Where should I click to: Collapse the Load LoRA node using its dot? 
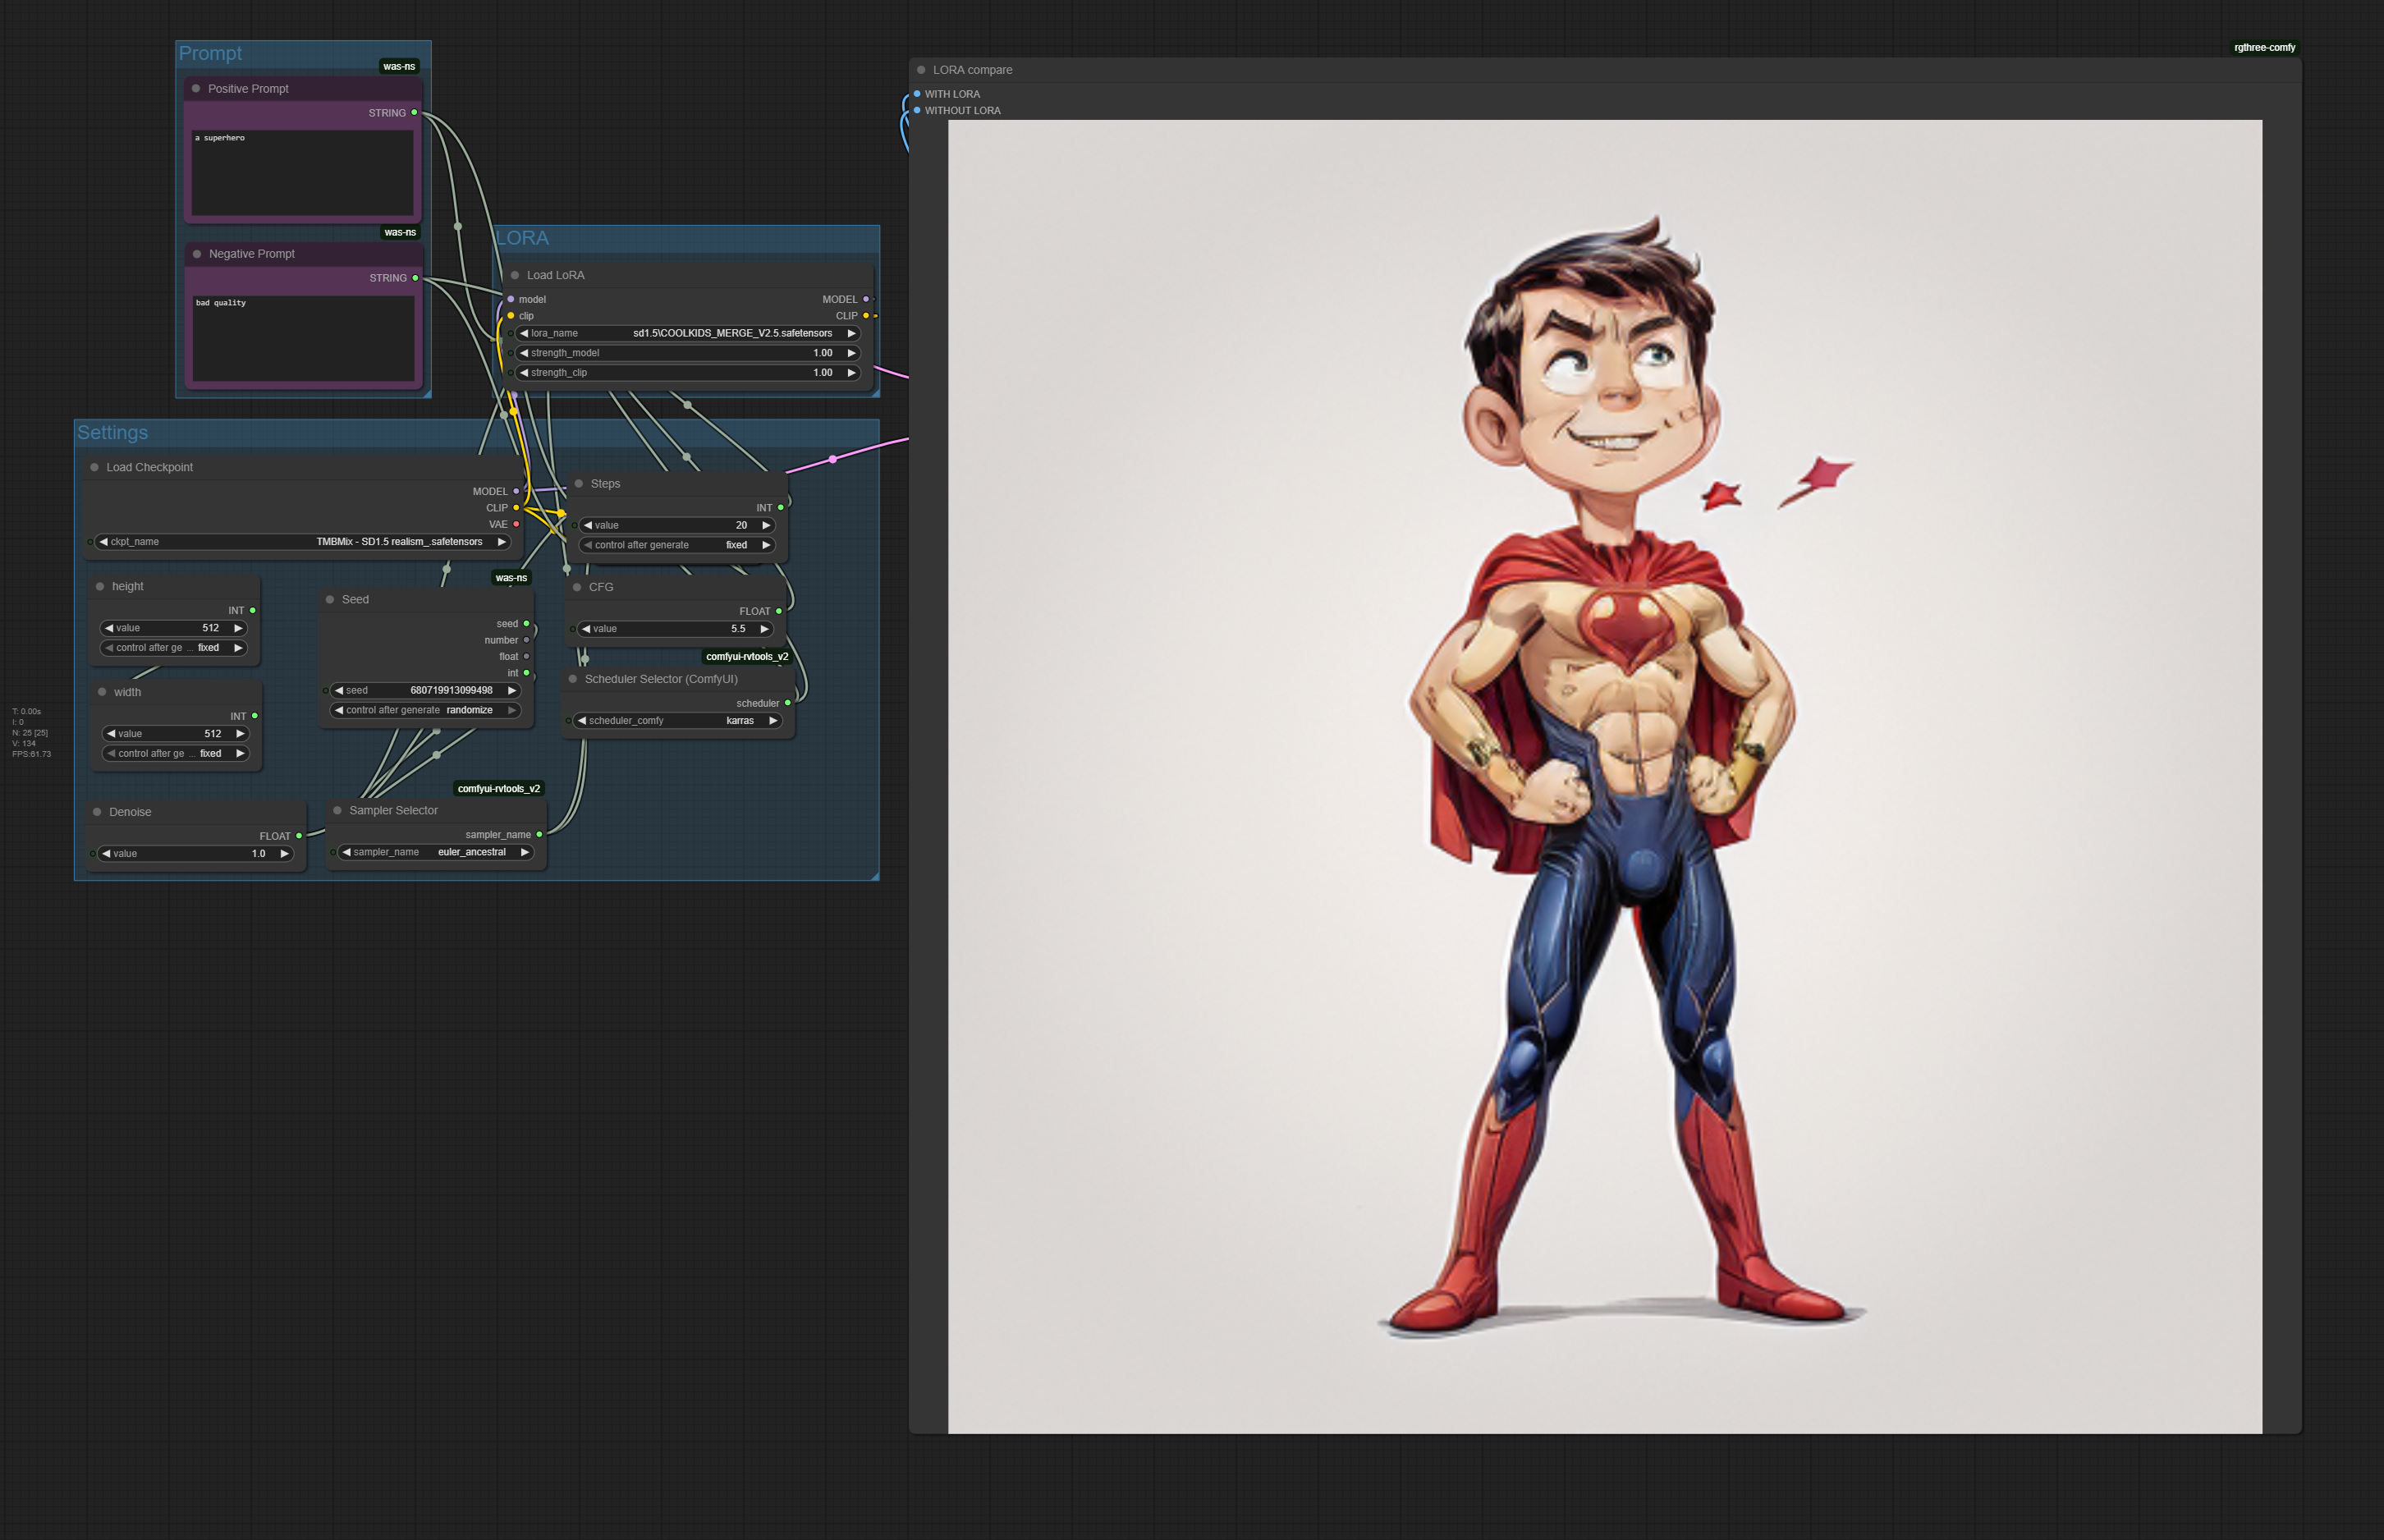515,275
